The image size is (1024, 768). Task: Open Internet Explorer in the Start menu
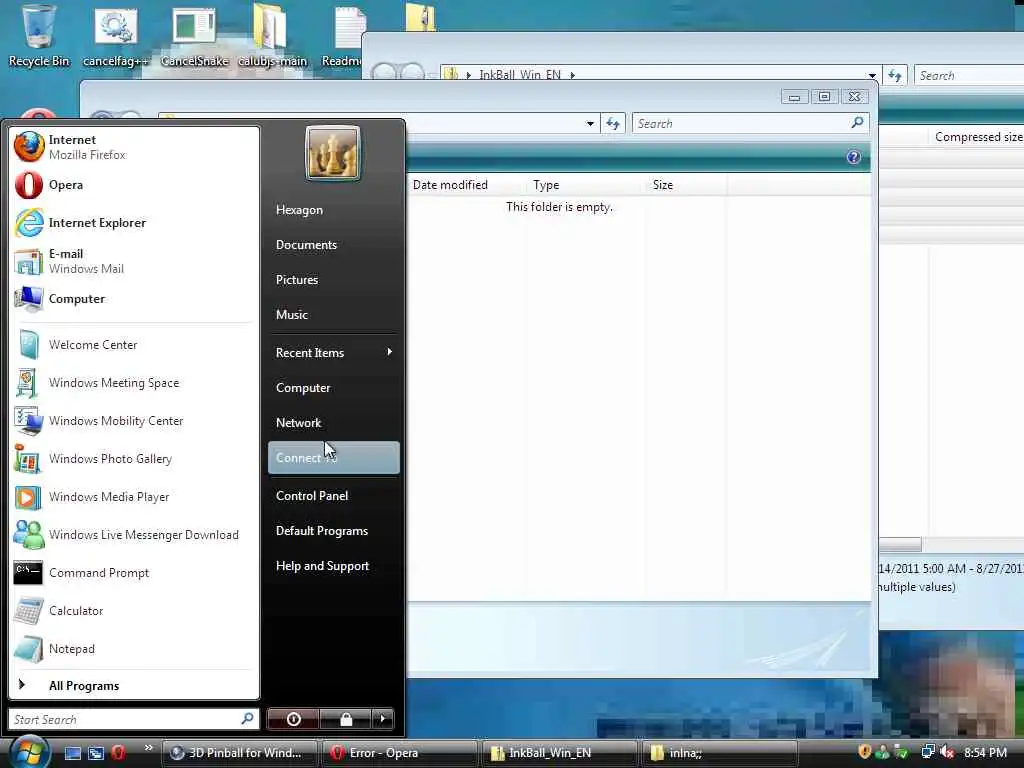[x=134, y=223]
